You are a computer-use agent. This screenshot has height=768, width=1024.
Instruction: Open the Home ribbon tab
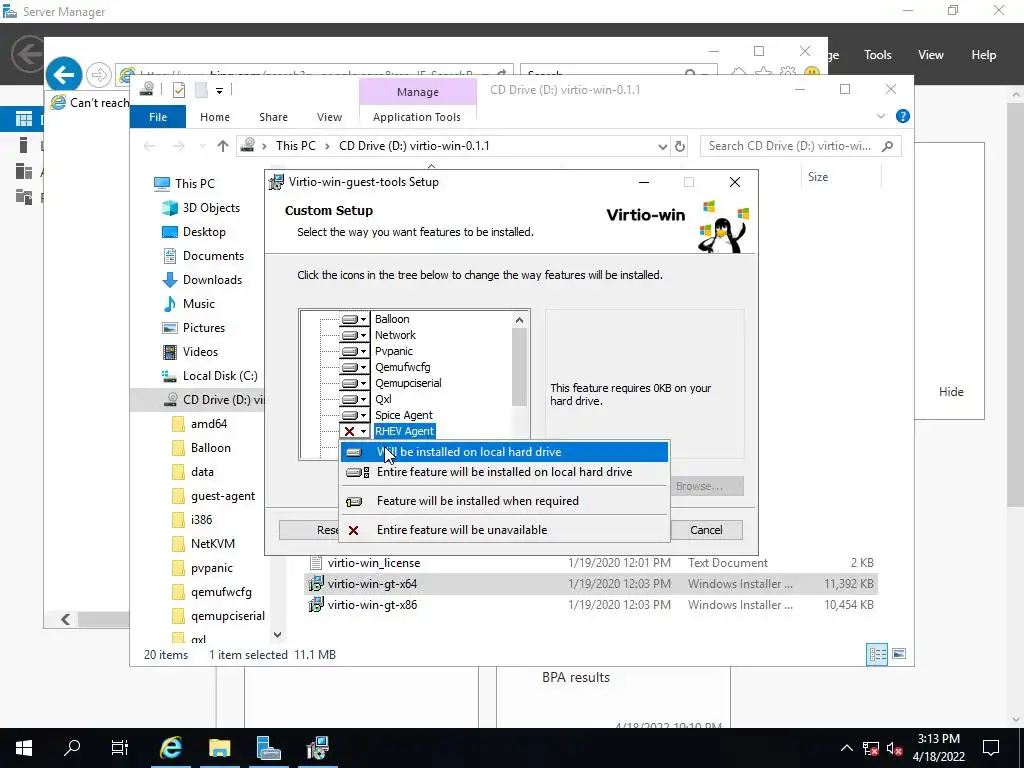[215, 117]
